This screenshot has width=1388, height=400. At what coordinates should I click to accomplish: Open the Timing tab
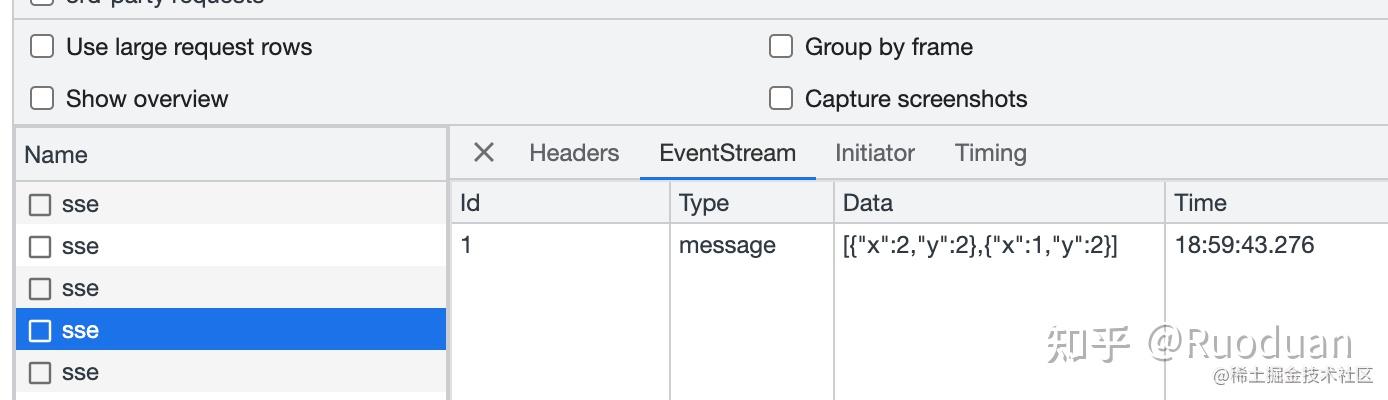990,153
